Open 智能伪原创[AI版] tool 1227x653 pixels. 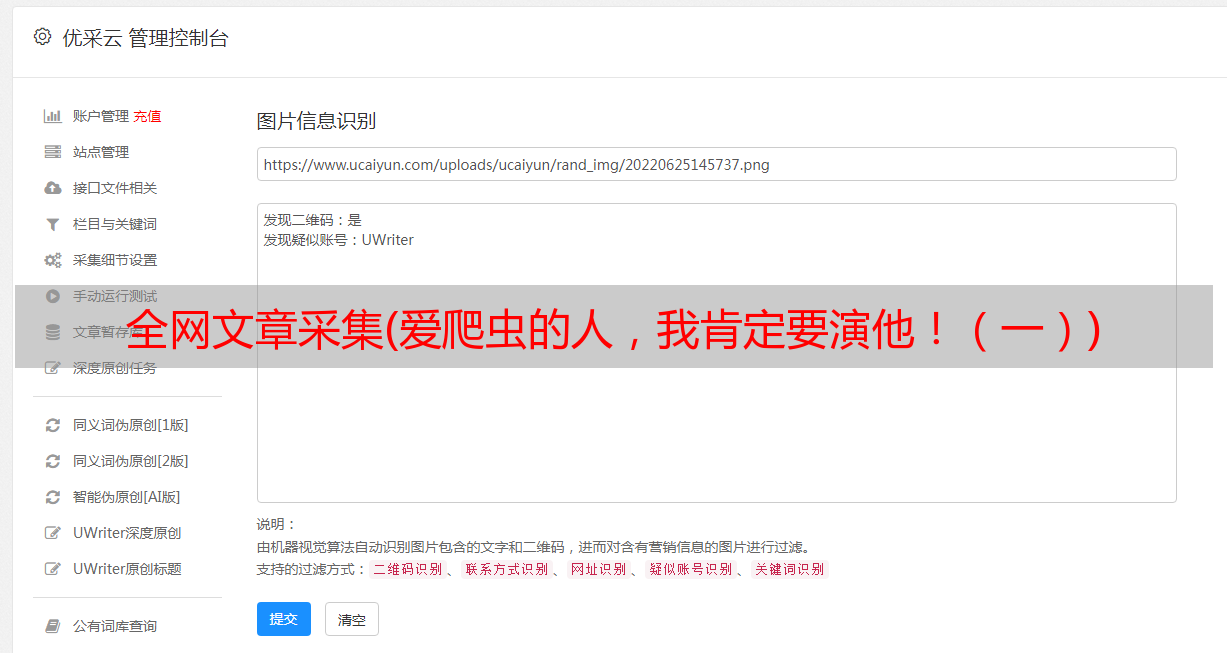tap(127, 497)
